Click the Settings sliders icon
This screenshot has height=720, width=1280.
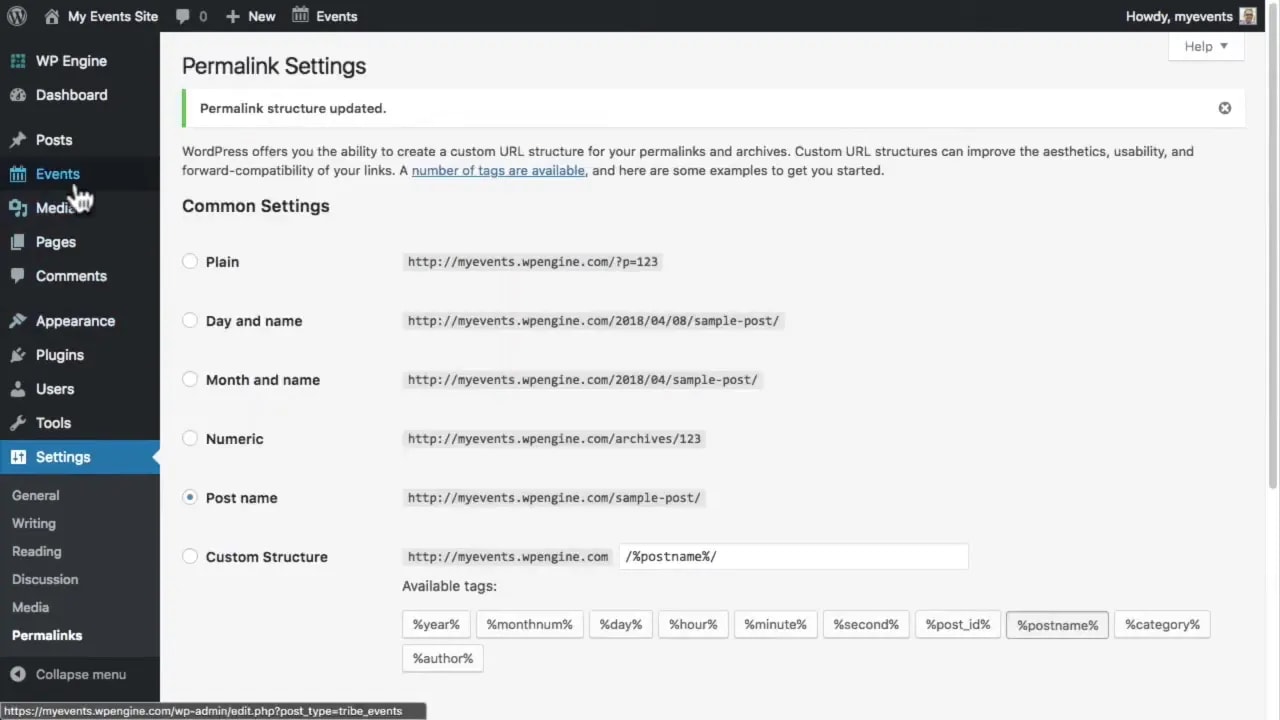coord(18,457)
